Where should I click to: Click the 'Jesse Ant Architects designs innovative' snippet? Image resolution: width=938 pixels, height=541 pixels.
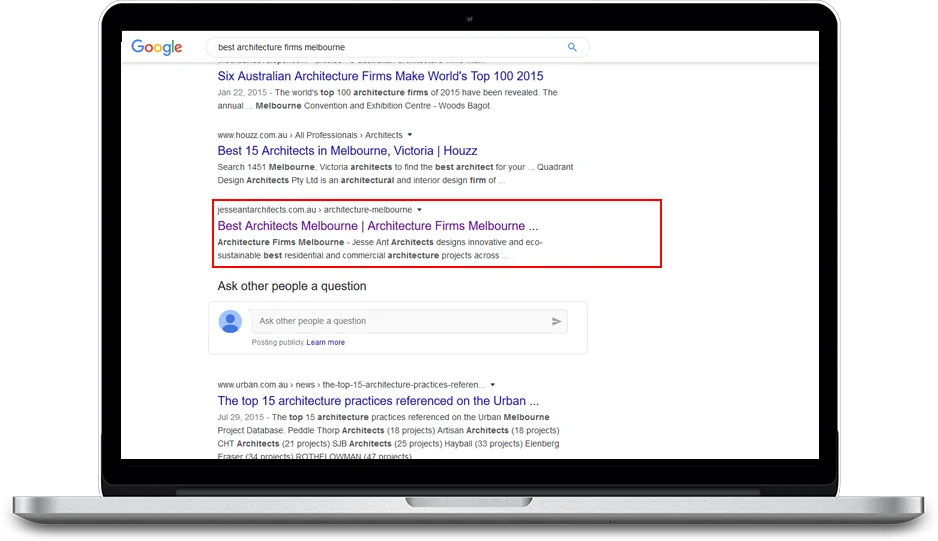380,249
